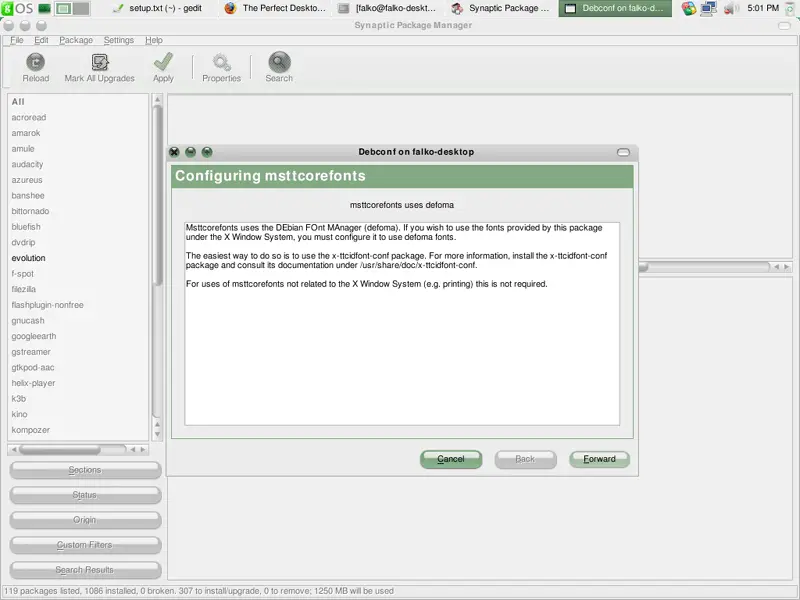Select bluefish in the list
This screenshot has height=600, width=800.
tap(78, 227)
